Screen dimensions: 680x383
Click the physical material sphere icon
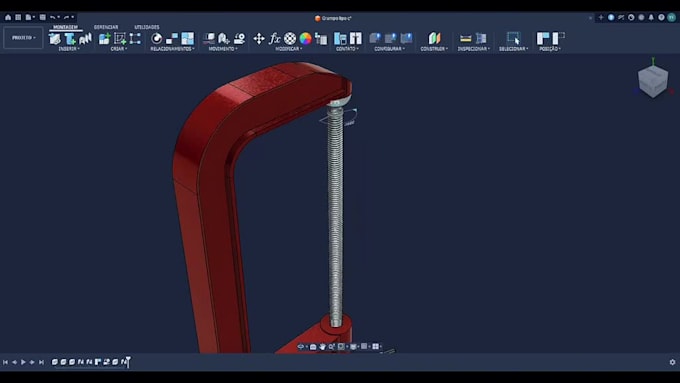pos(290,39)
